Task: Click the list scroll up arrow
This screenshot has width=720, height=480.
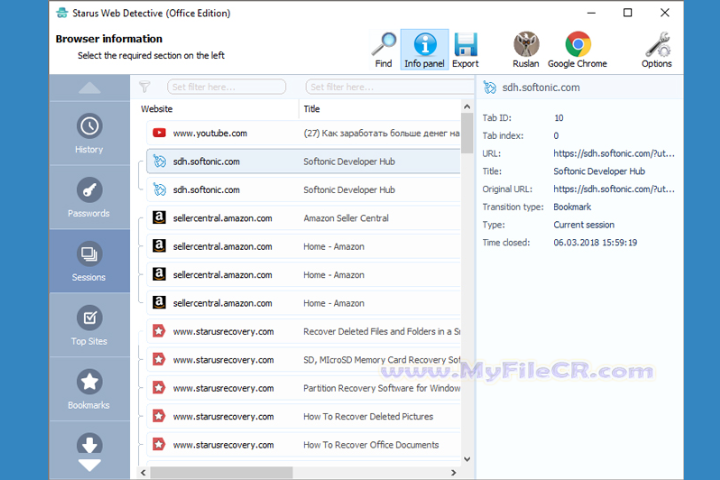Action: point(467,107)
